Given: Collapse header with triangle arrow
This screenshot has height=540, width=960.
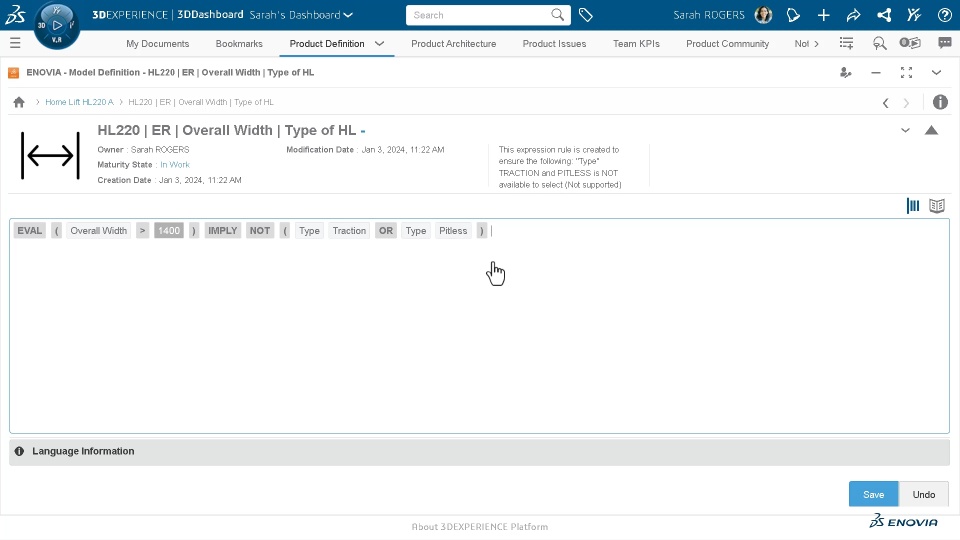Looking at the screenshot, I should coord(931,130).
